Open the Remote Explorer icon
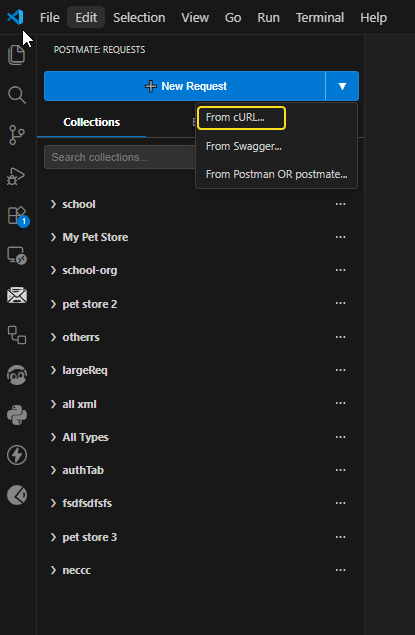 click(17, 256)
